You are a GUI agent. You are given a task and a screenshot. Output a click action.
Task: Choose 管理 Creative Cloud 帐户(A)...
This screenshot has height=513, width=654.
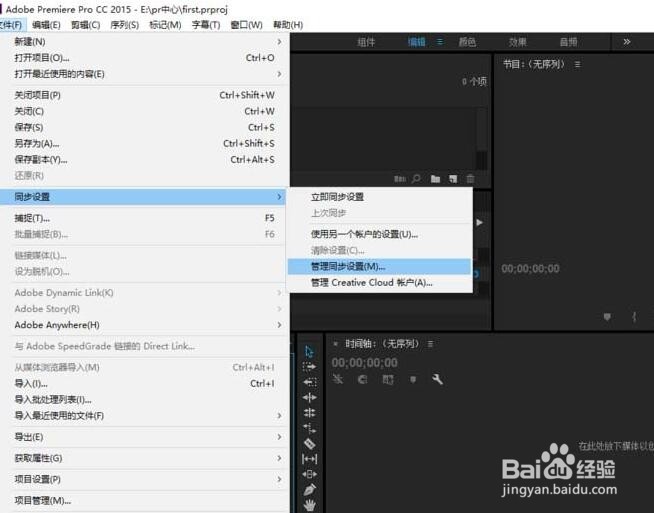(380, 283)
